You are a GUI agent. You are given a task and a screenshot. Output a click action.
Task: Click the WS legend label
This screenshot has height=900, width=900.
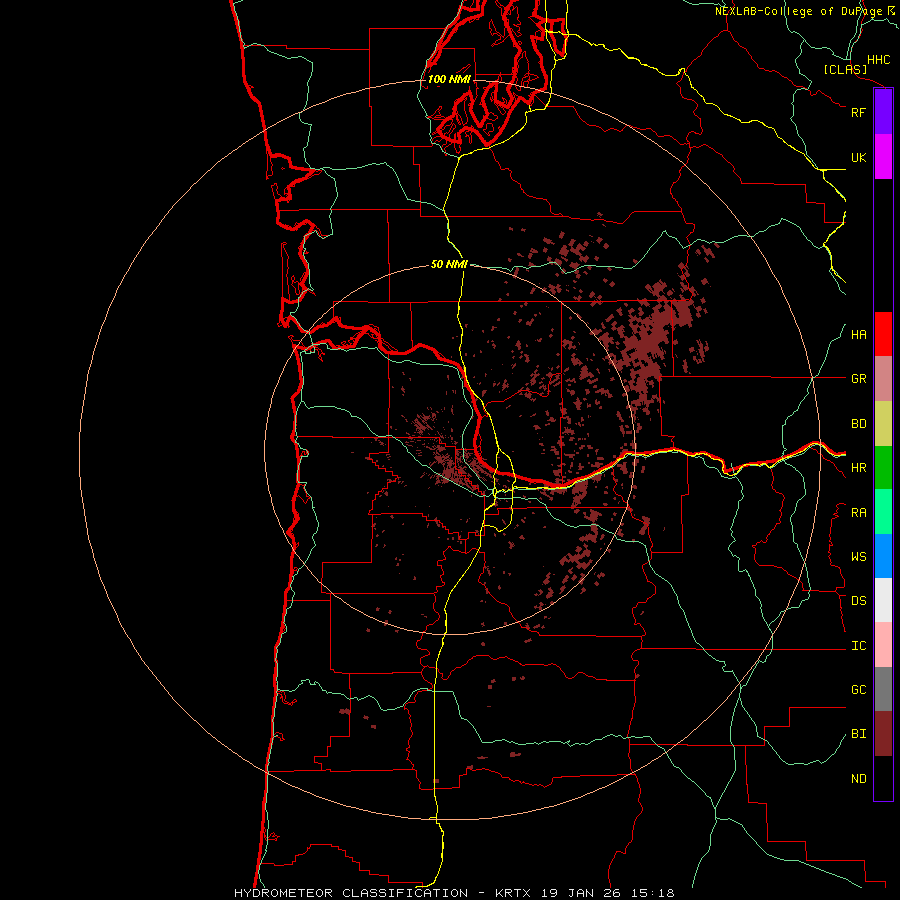tap(858, 557)
